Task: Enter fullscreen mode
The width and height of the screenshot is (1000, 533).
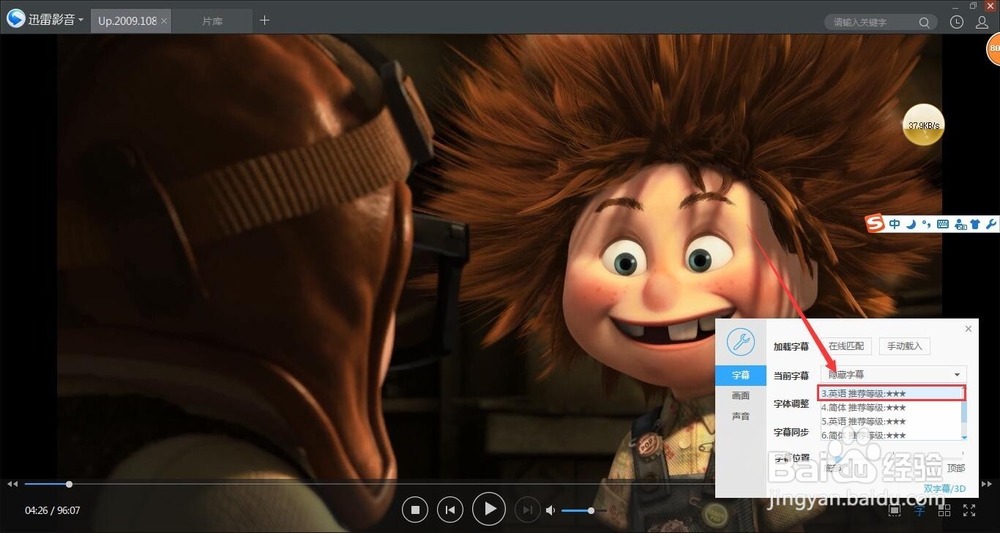Action: tap(969, 510)
